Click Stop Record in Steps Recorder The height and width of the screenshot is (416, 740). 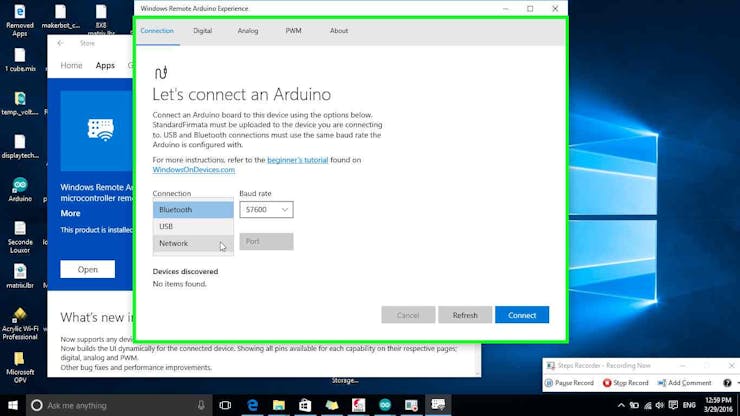626,383
